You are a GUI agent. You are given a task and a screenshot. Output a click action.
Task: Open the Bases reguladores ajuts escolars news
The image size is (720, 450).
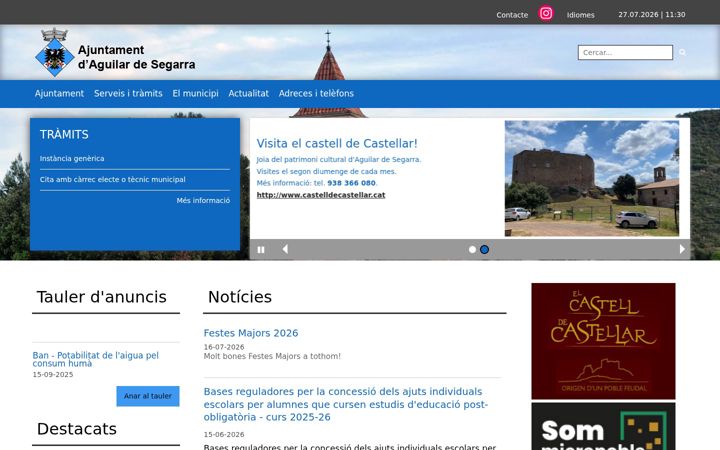(346, 404)
